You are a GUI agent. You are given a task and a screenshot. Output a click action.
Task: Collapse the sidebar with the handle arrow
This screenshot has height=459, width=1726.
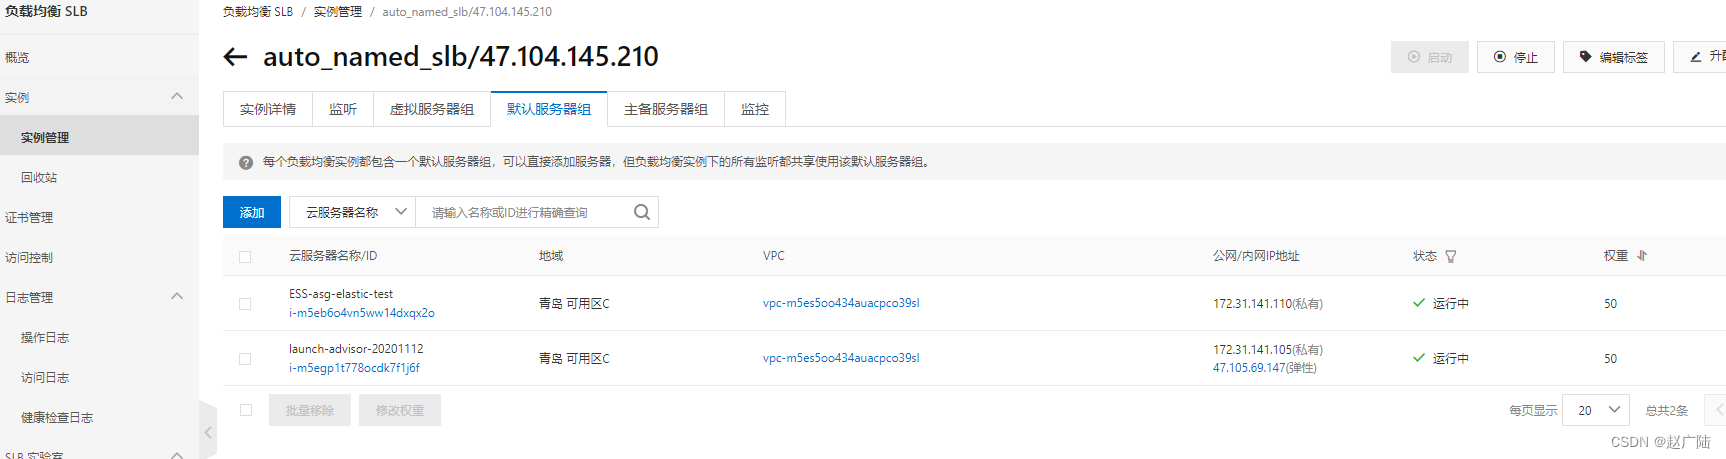pyautogui.click(x=208, y=432)
